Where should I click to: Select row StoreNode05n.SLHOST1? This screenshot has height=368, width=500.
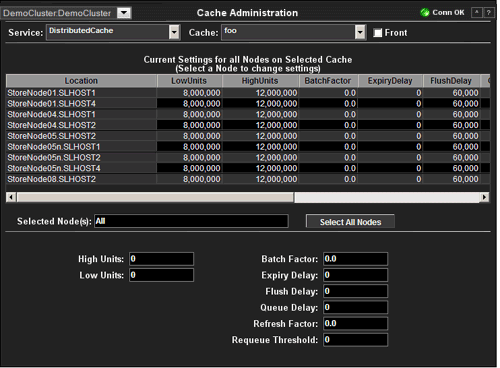[248, 147]
